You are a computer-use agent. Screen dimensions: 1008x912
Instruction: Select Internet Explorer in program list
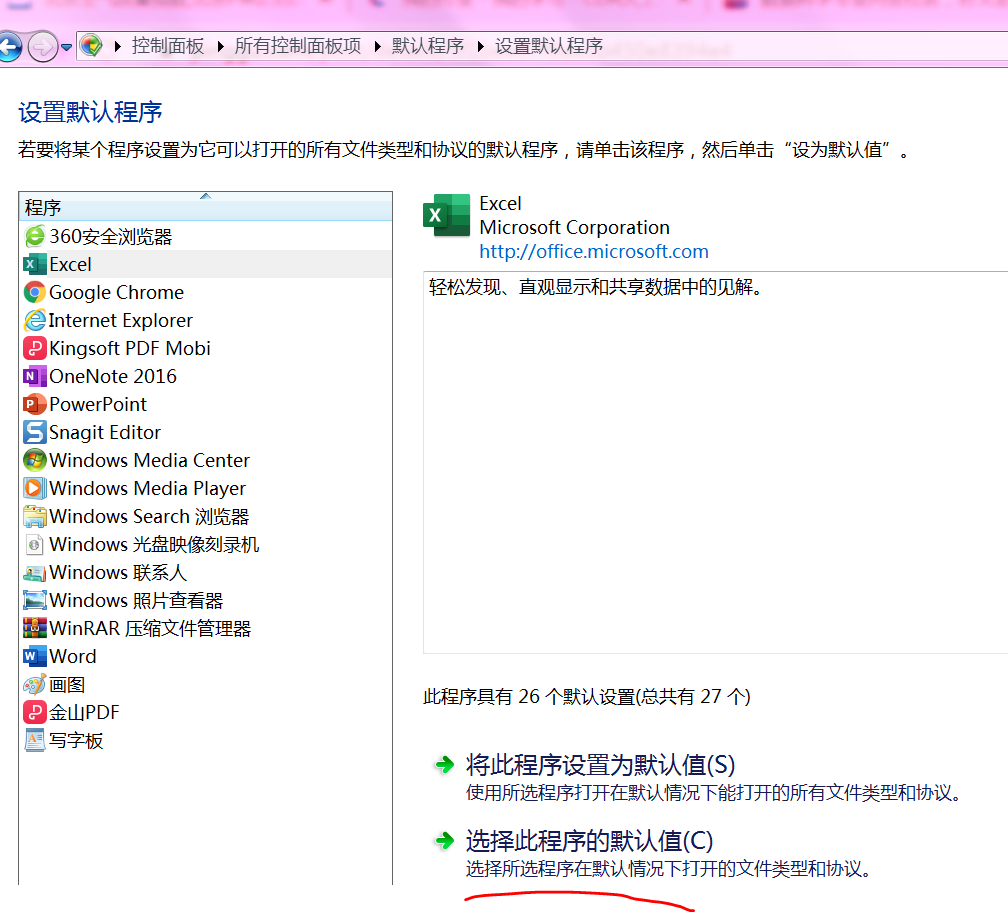tap(120, 320)
